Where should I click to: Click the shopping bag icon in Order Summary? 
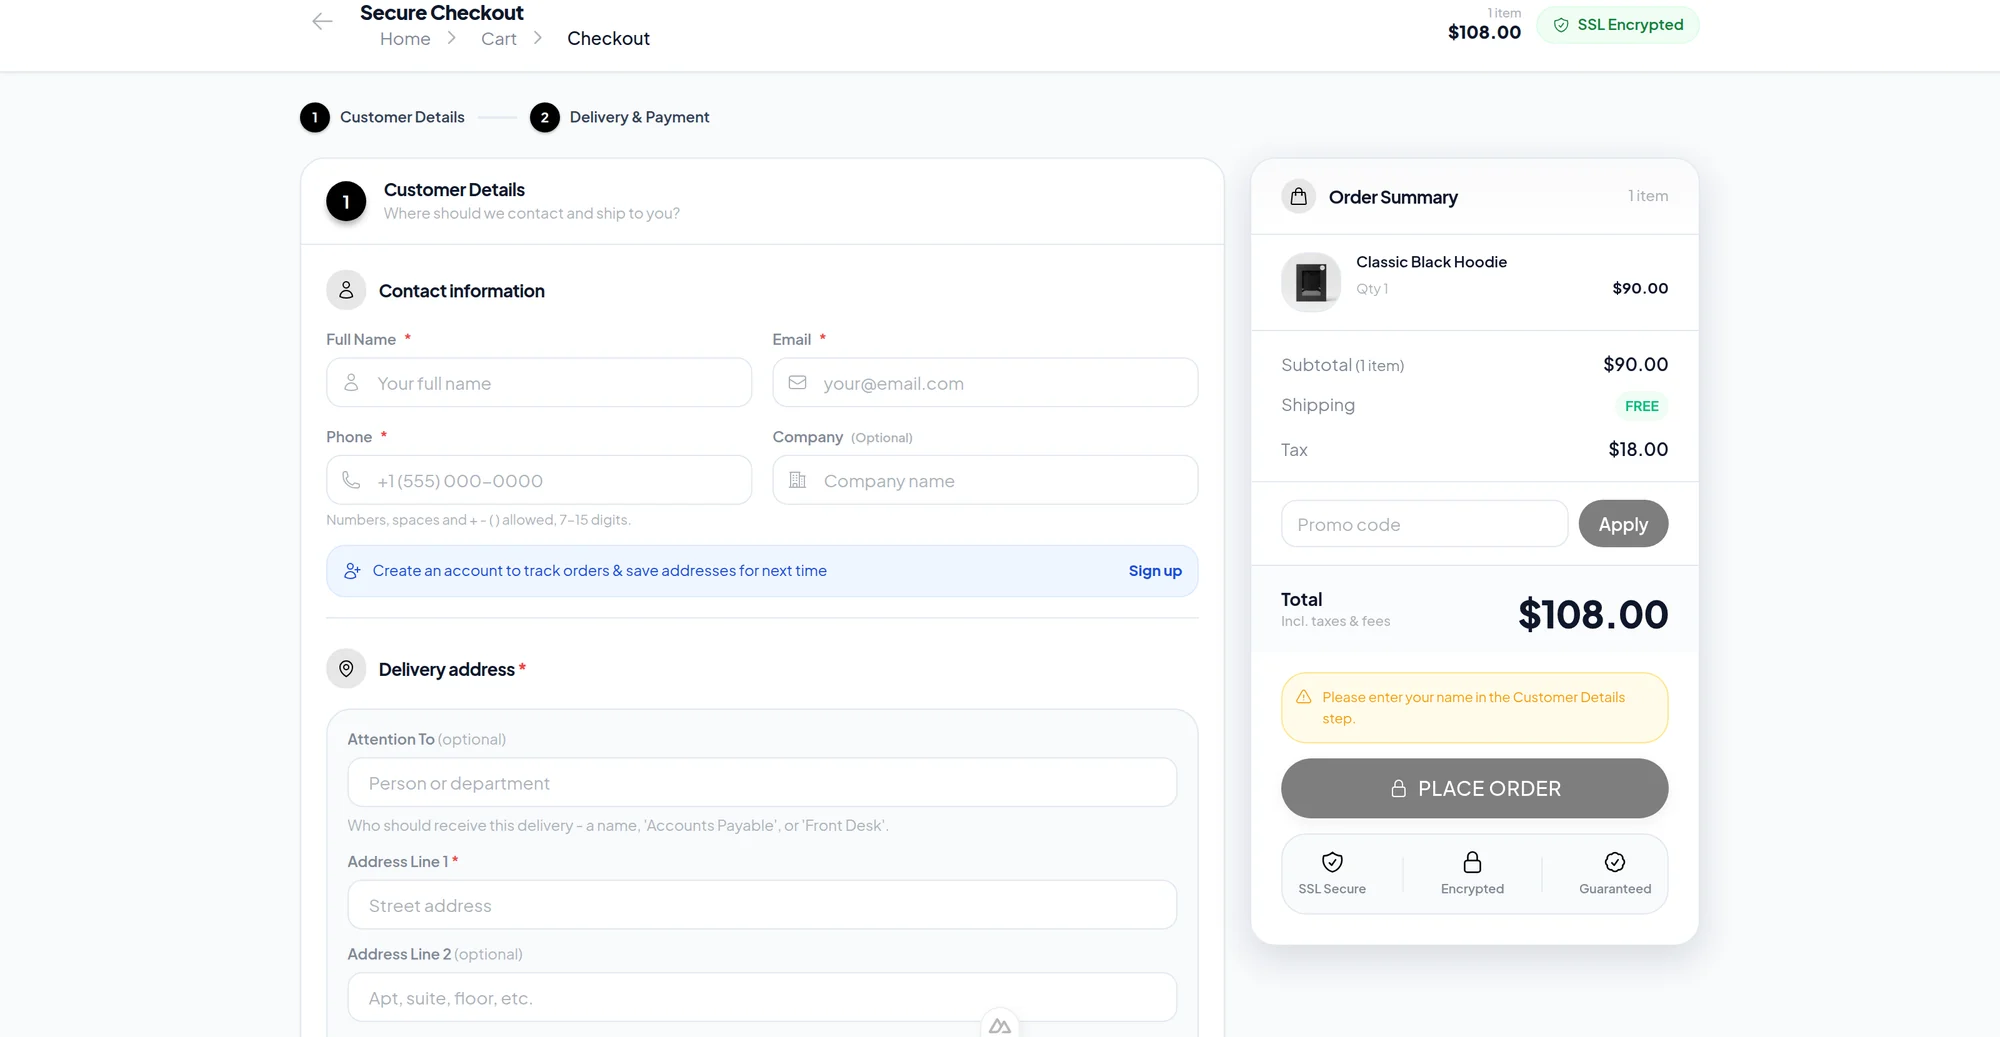tap(1298, 196)
